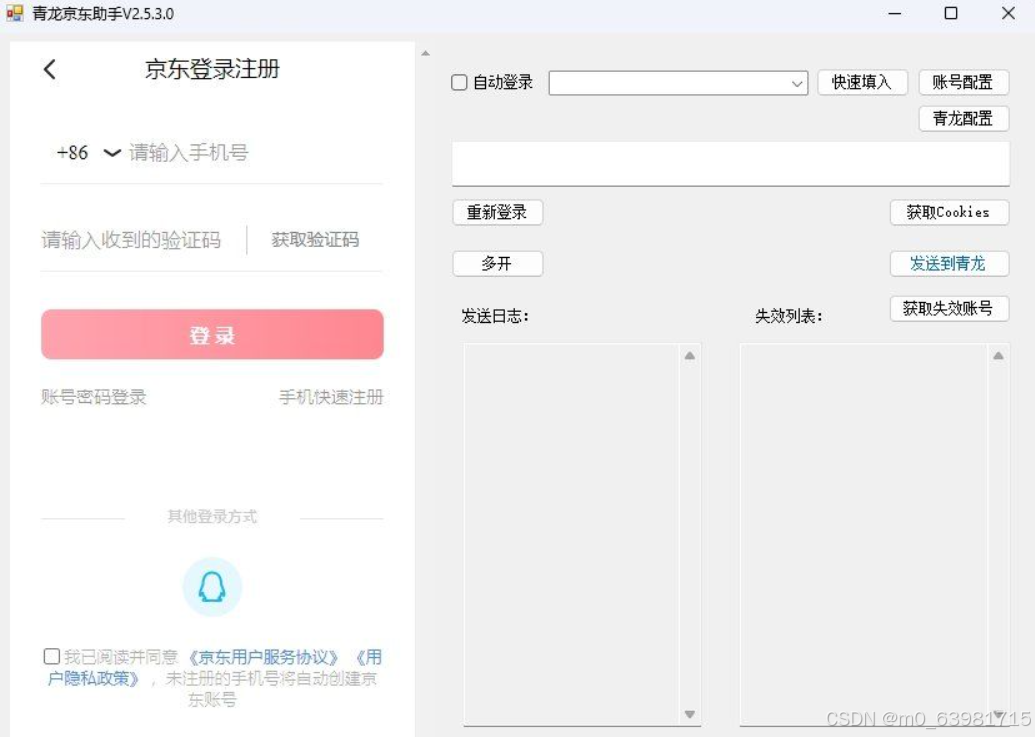Close the 青龙京东助手 window
This screenshot has width=1035, height=737.
(x=1008, y=13)
